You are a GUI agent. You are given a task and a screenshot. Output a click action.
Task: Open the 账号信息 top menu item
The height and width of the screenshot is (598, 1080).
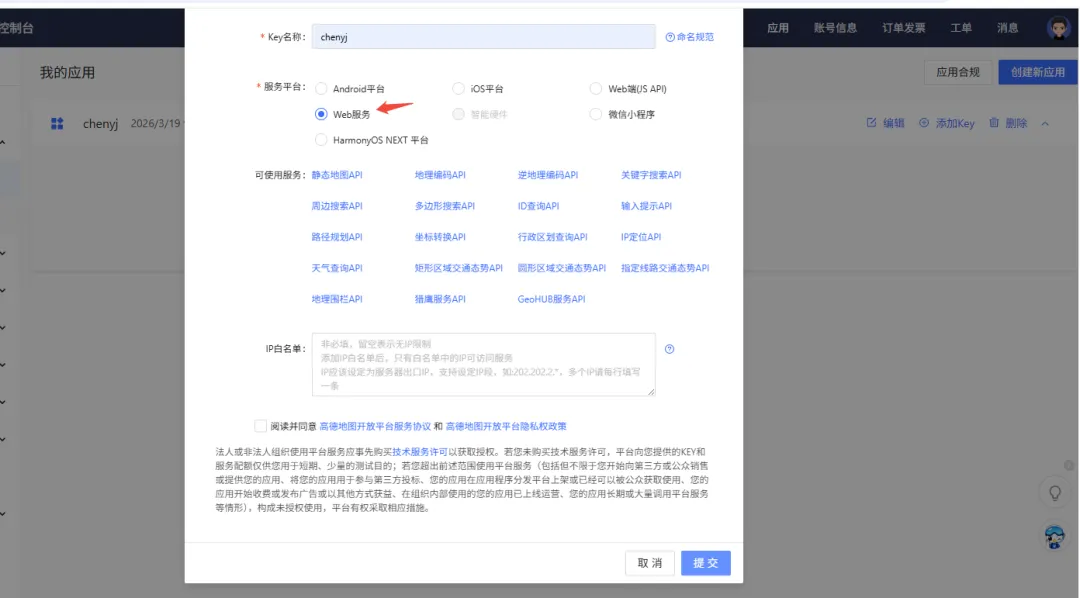pyautogui.click(x=835, y=28)
